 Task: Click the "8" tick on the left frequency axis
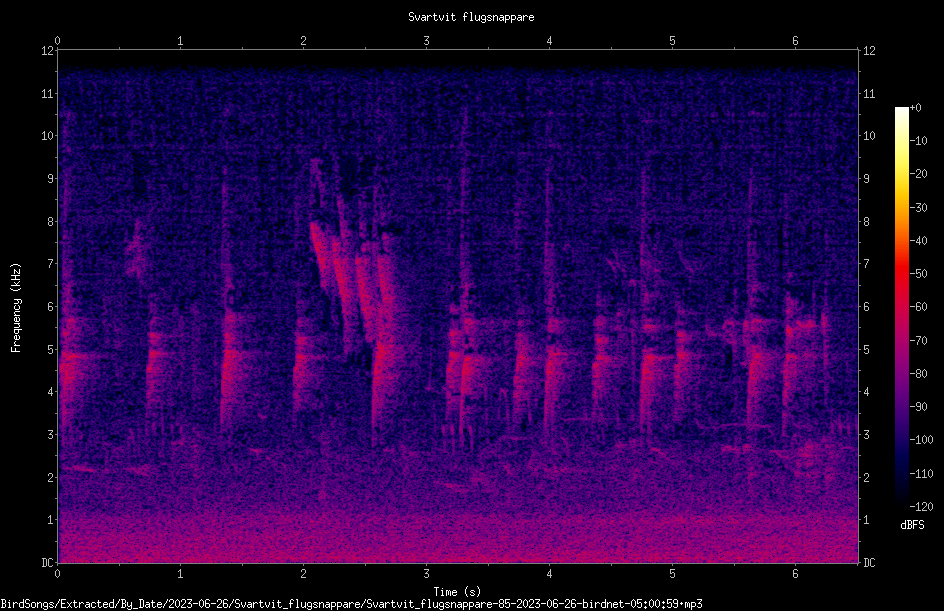(50, 222)
